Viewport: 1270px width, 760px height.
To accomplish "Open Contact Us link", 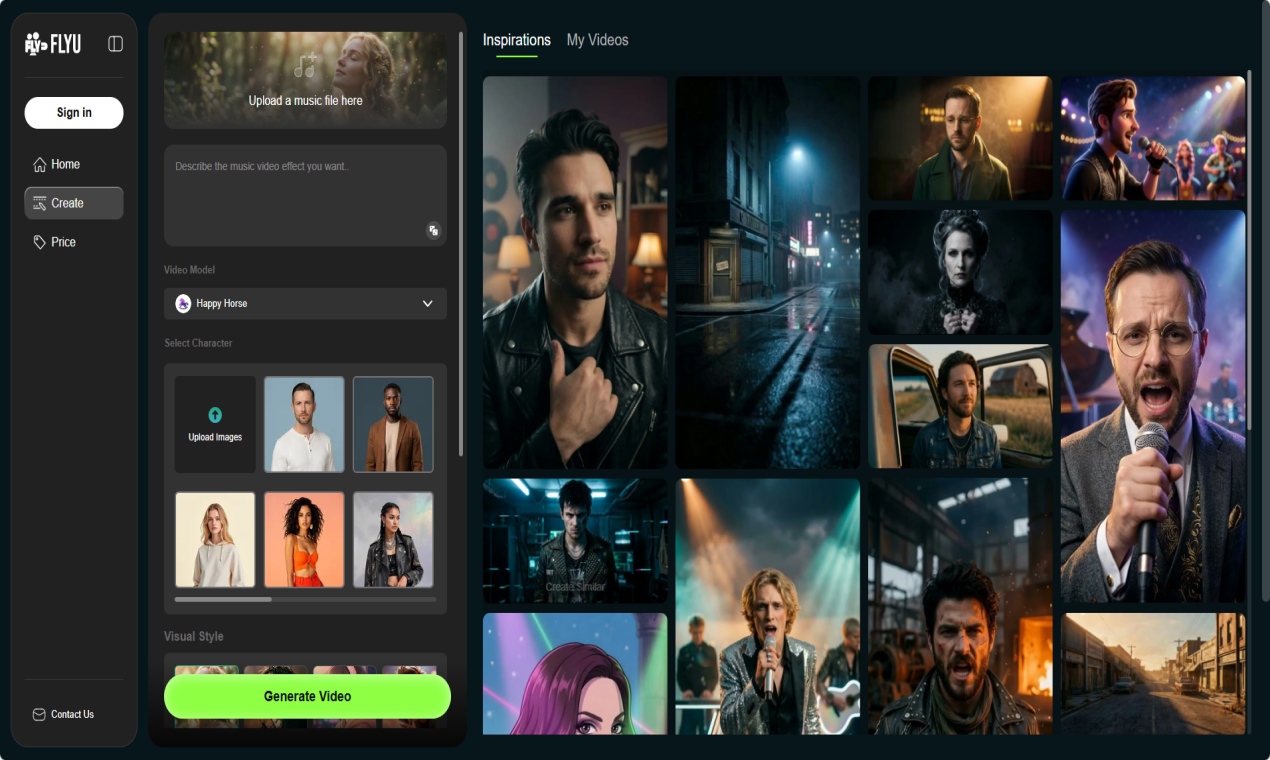I will tap(72, 714).
